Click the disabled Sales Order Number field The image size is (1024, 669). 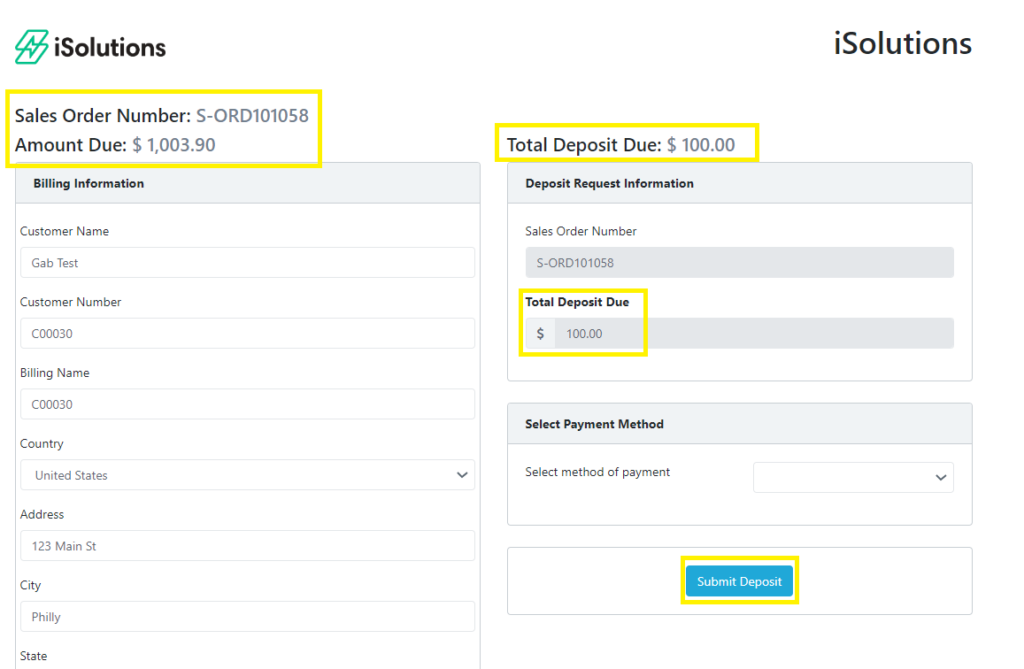pyautogui.click(x=739, y=263)
